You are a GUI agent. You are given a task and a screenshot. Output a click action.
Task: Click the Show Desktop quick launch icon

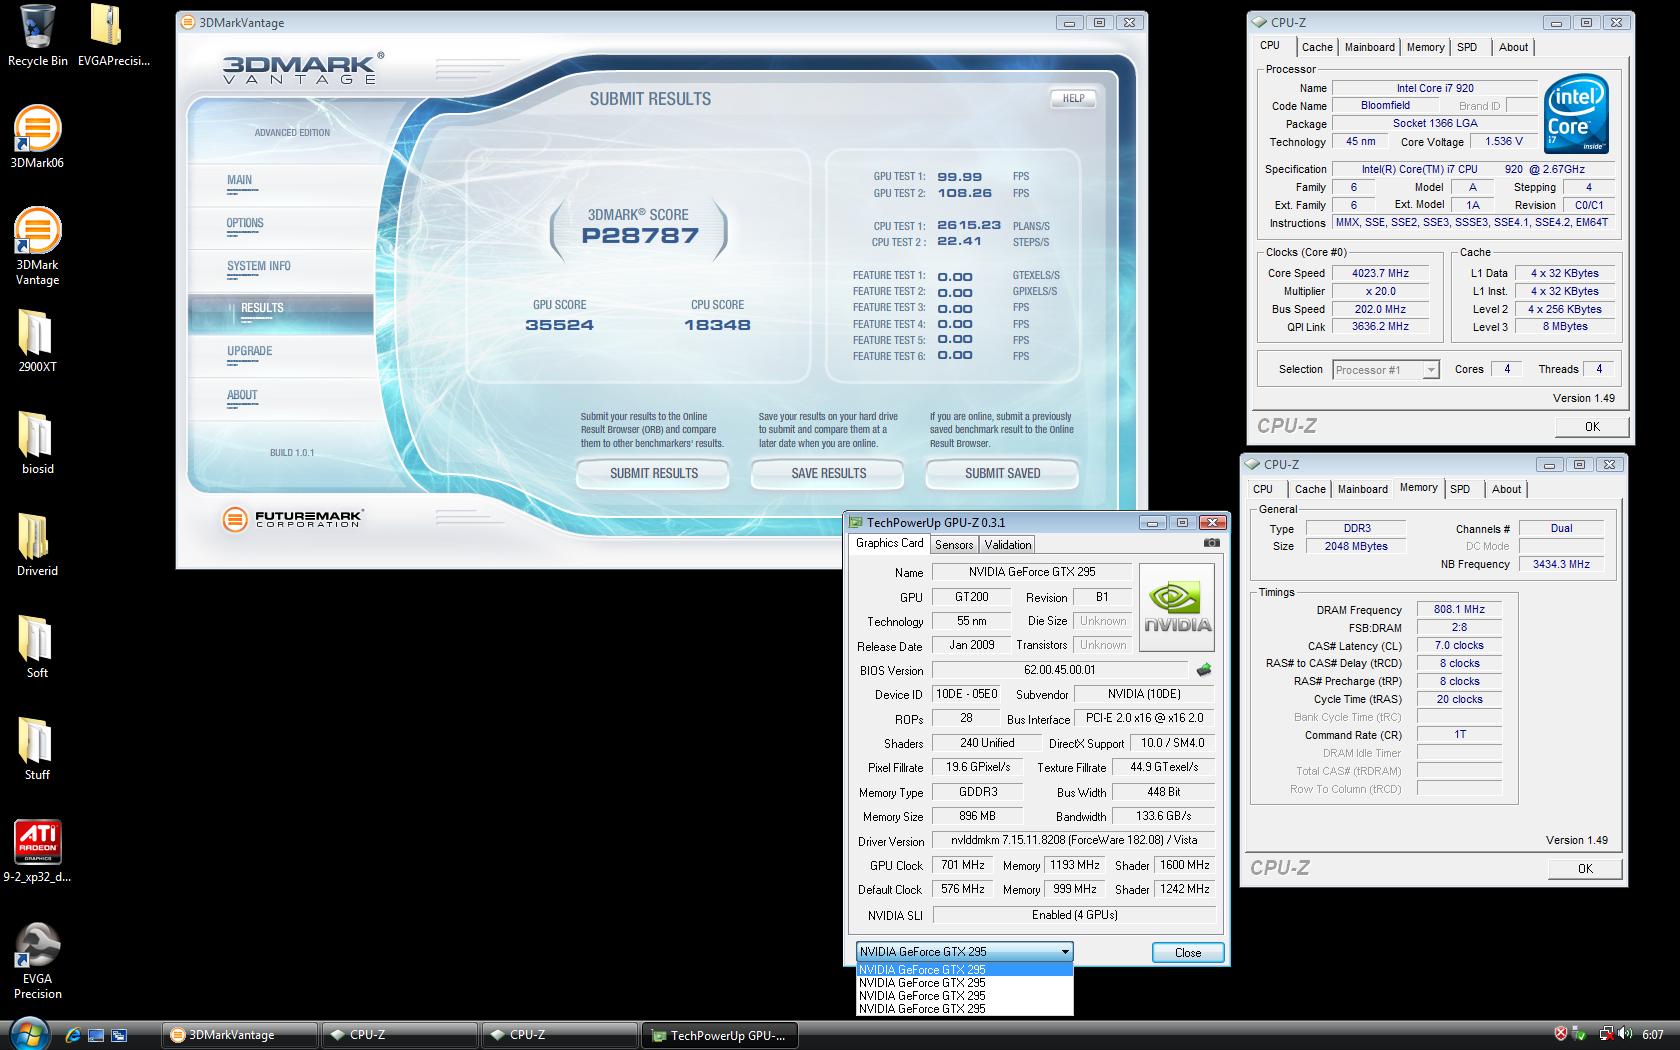pyautogui.click(x=96, y=1035)
